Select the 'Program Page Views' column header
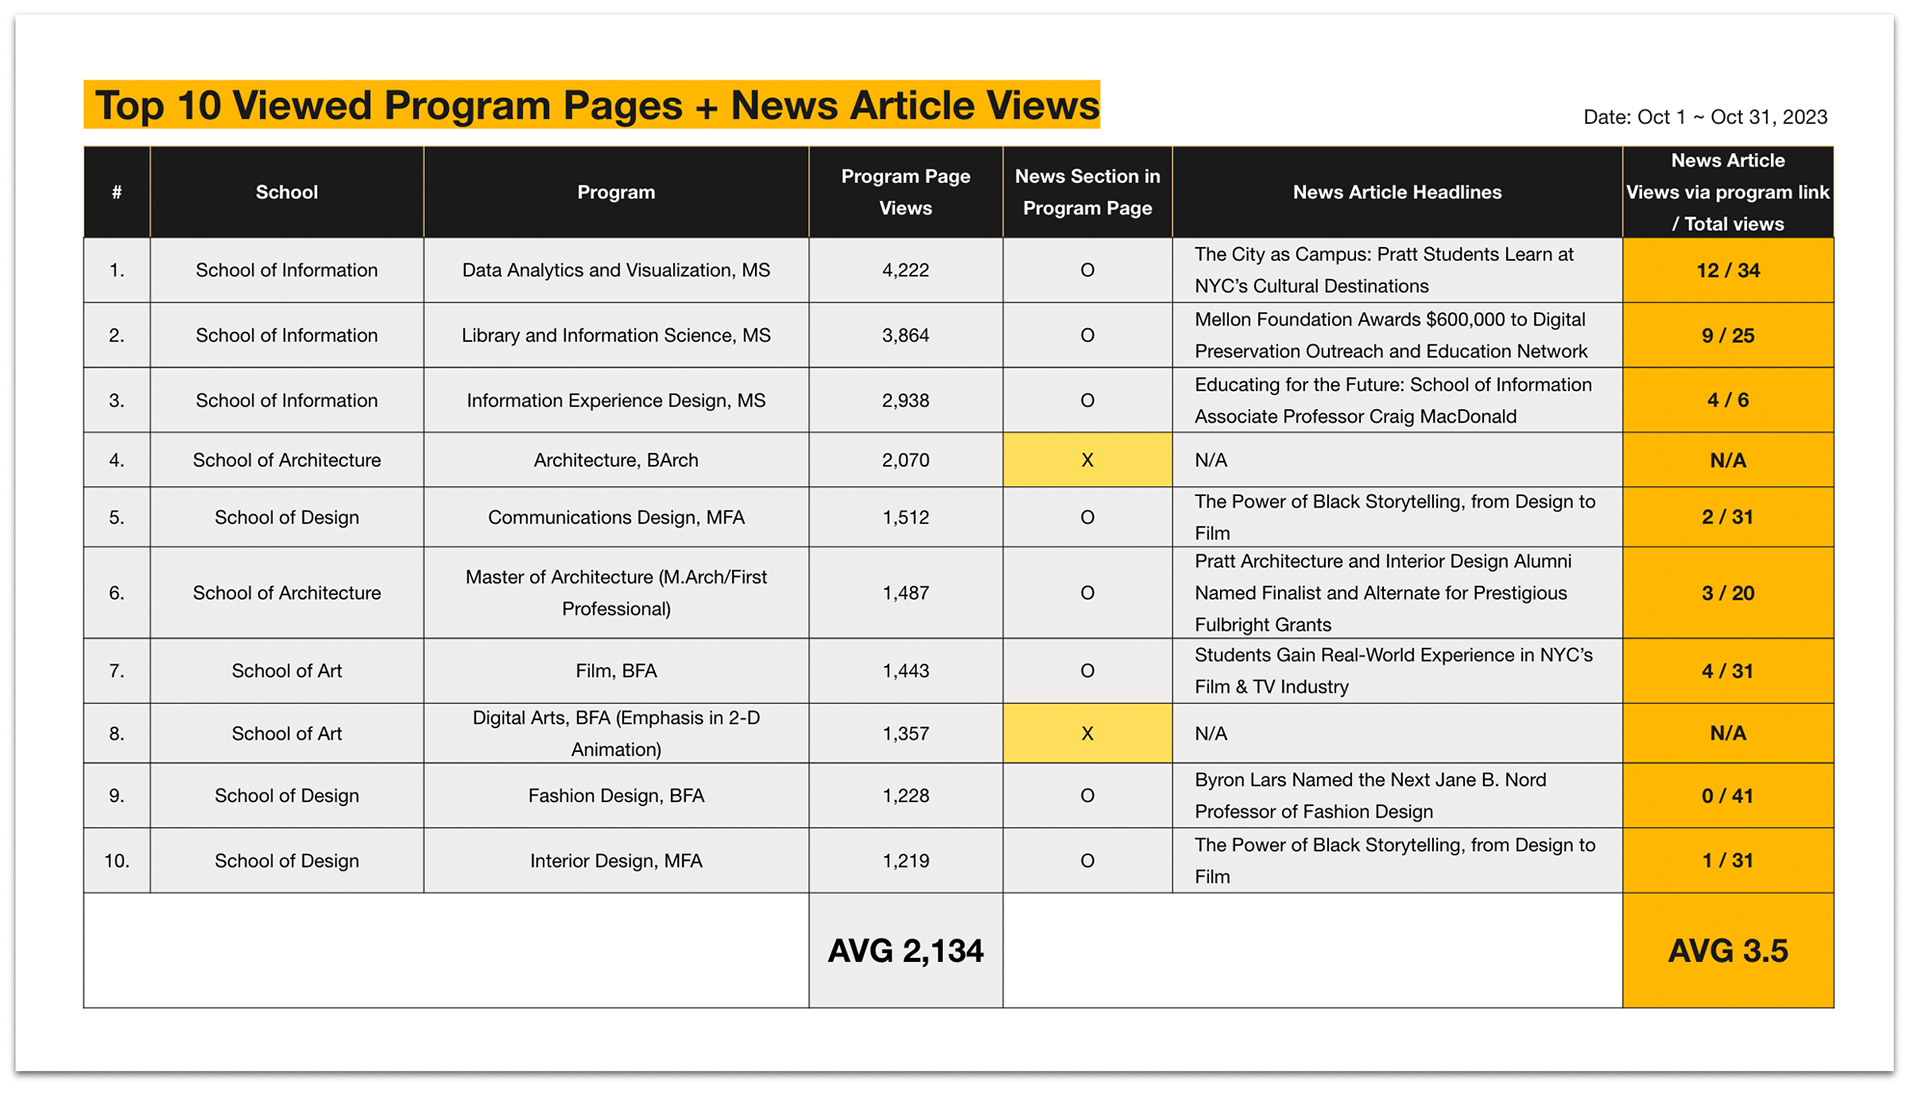1920x1094 pixels. pos(905,192)
